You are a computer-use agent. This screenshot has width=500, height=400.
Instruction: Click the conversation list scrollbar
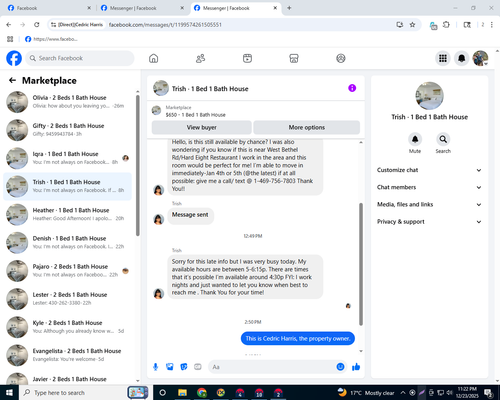pyautogui.click(x=138, y=166)
